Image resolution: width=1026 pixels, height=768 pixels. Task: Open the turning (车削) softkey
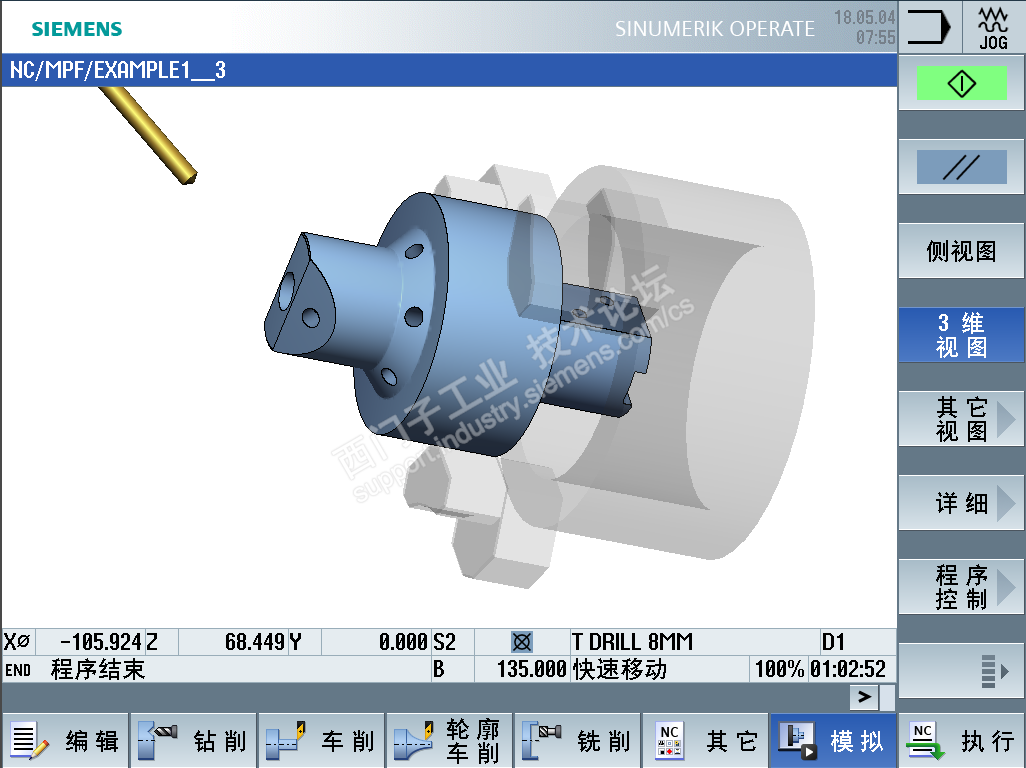coord(321,741)
